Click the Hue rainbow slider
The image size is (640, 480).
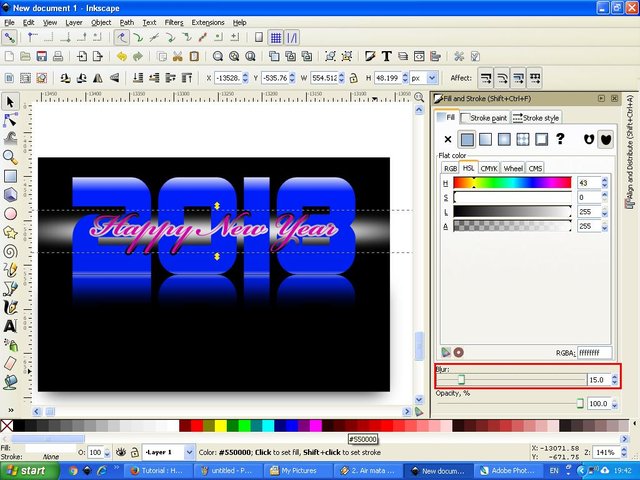coord(512,183)
